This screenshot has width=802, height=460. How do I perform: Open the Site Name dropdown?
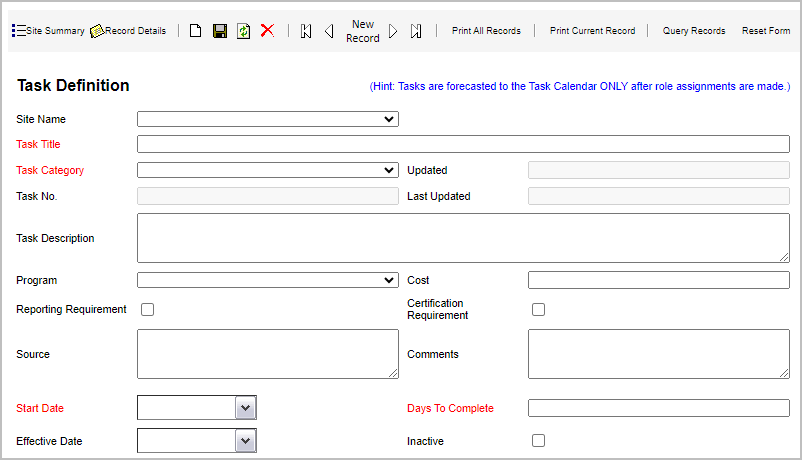pyautogui.click(x=267, y=119)
